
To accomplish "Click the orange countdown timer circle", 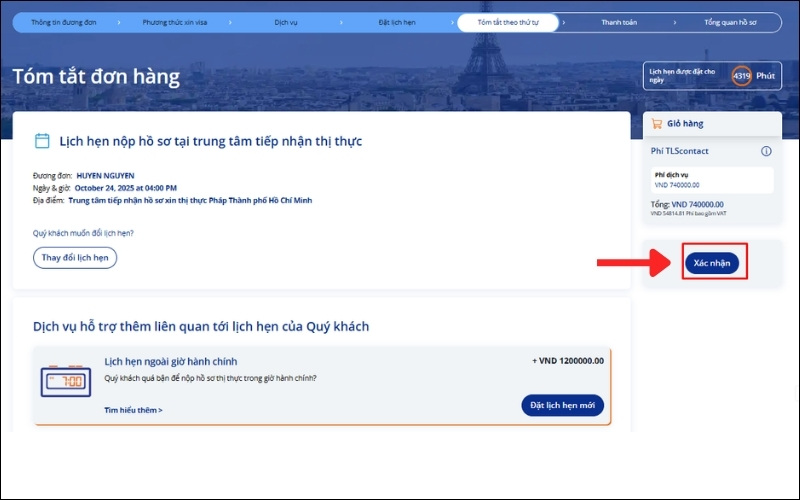I will 741,76.
